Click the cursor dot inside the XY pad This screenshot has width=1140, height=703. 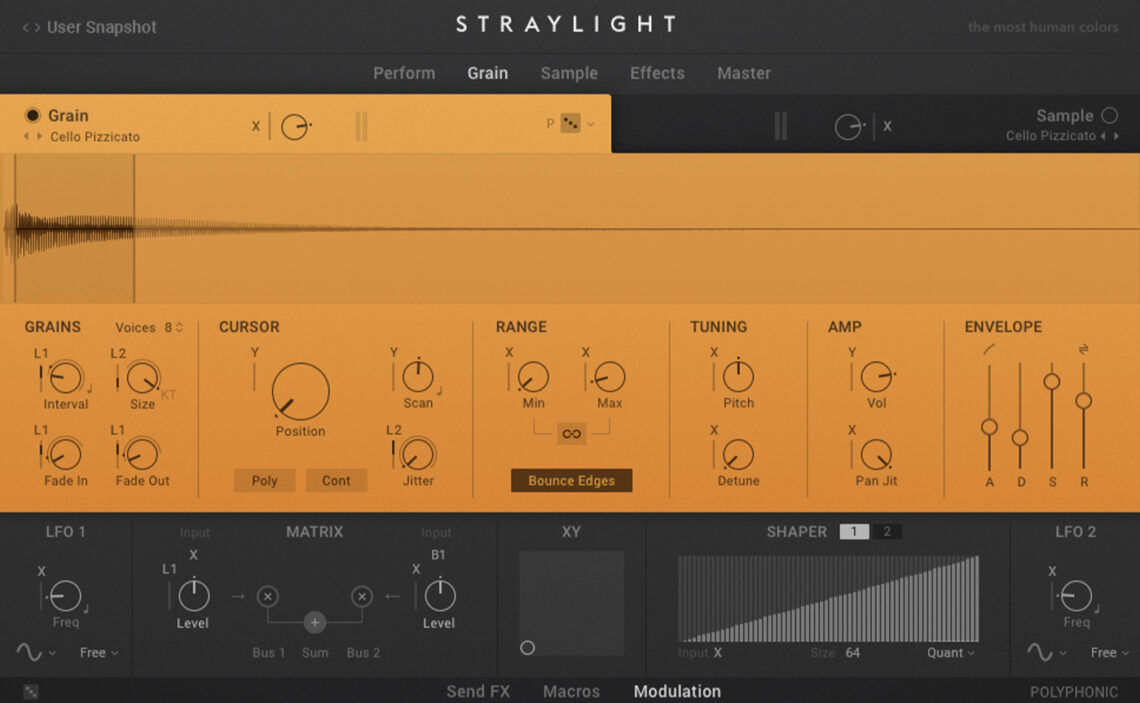click(x=528, y=648)
